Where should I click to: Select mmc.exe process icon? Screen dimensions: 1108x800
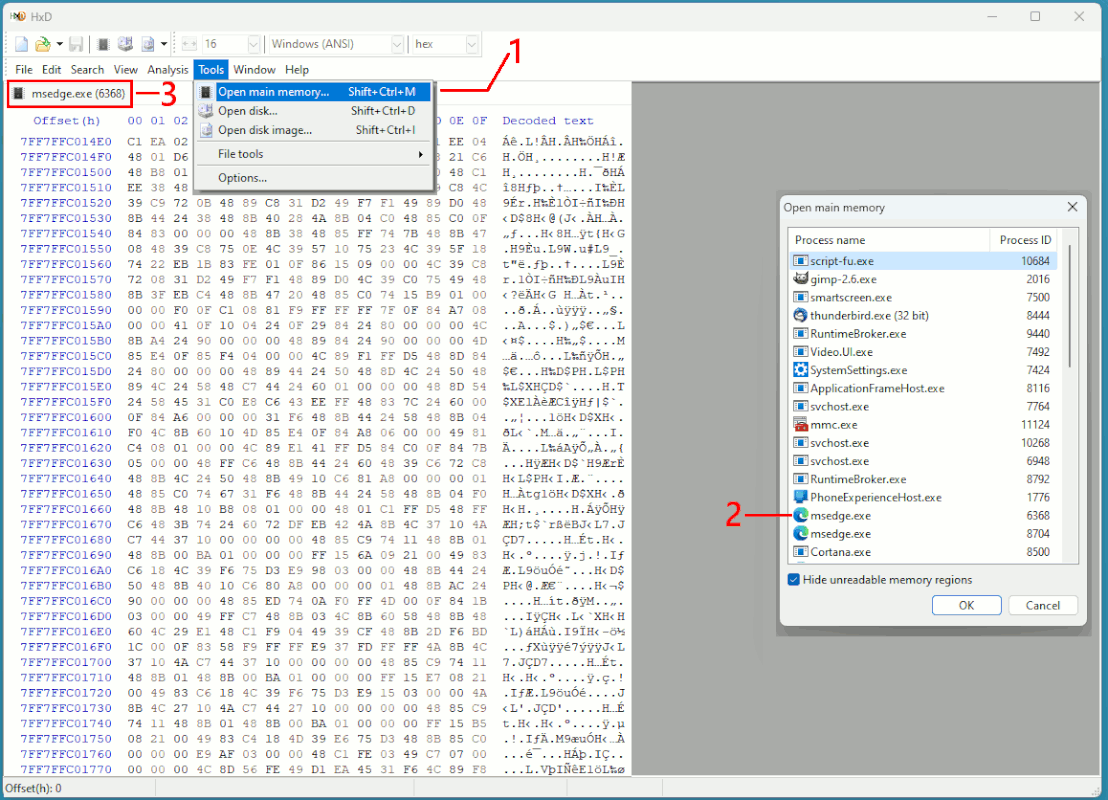(800, 425)
